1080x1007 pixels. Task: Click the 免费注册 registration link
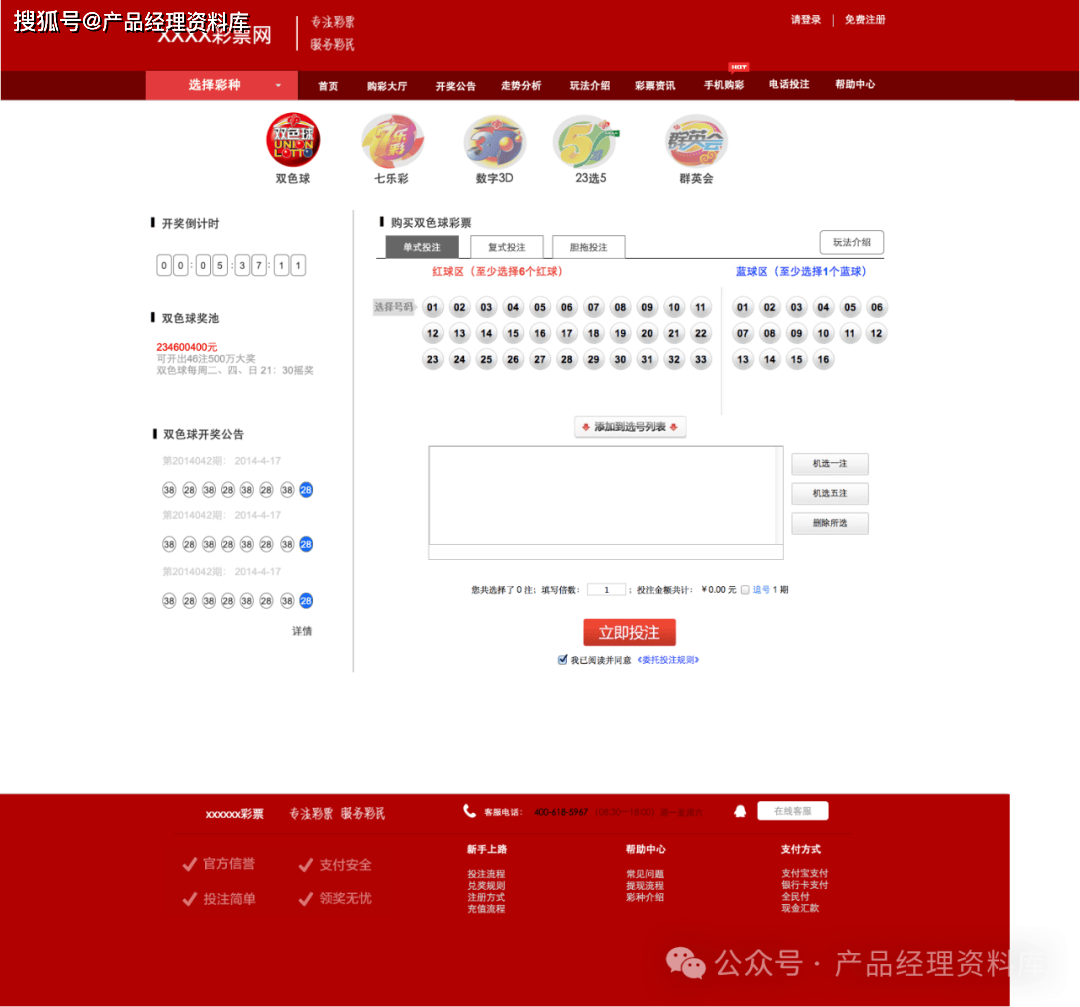[x=864, y=19]
